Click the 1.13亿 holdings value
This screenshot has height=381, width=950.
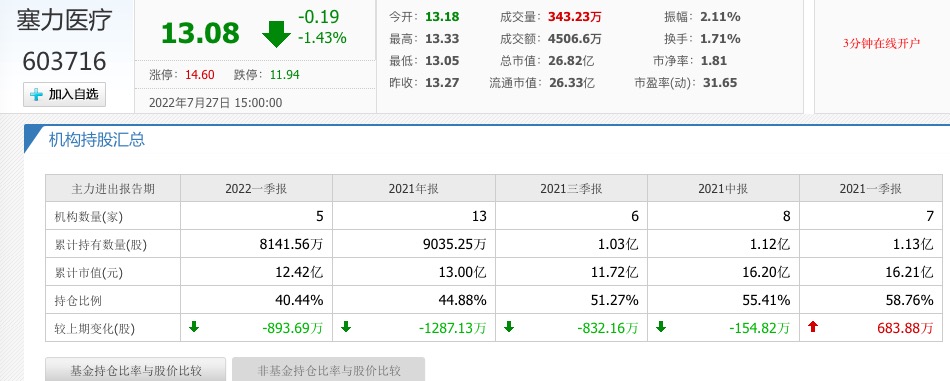click(914, 245)
